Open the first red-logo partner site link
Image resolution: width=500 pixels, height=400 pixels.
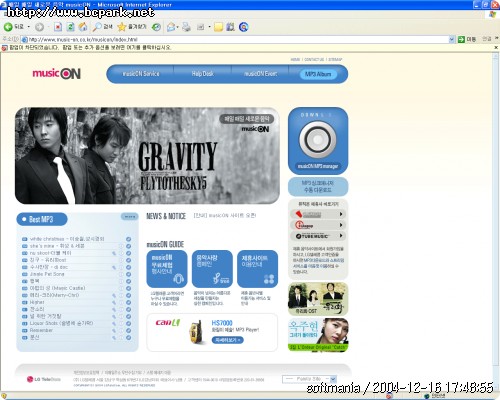tap(318, 214)
